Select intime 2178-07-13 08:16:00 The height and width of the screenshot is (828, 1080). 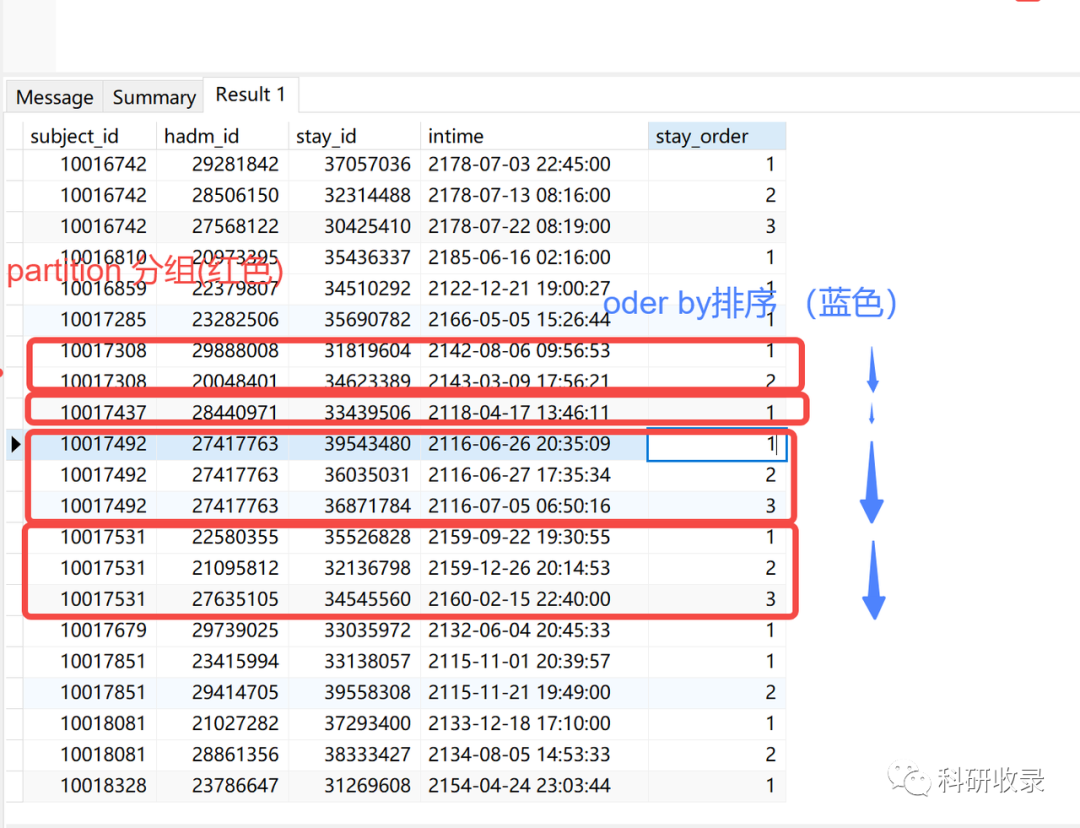click(534, 196)
